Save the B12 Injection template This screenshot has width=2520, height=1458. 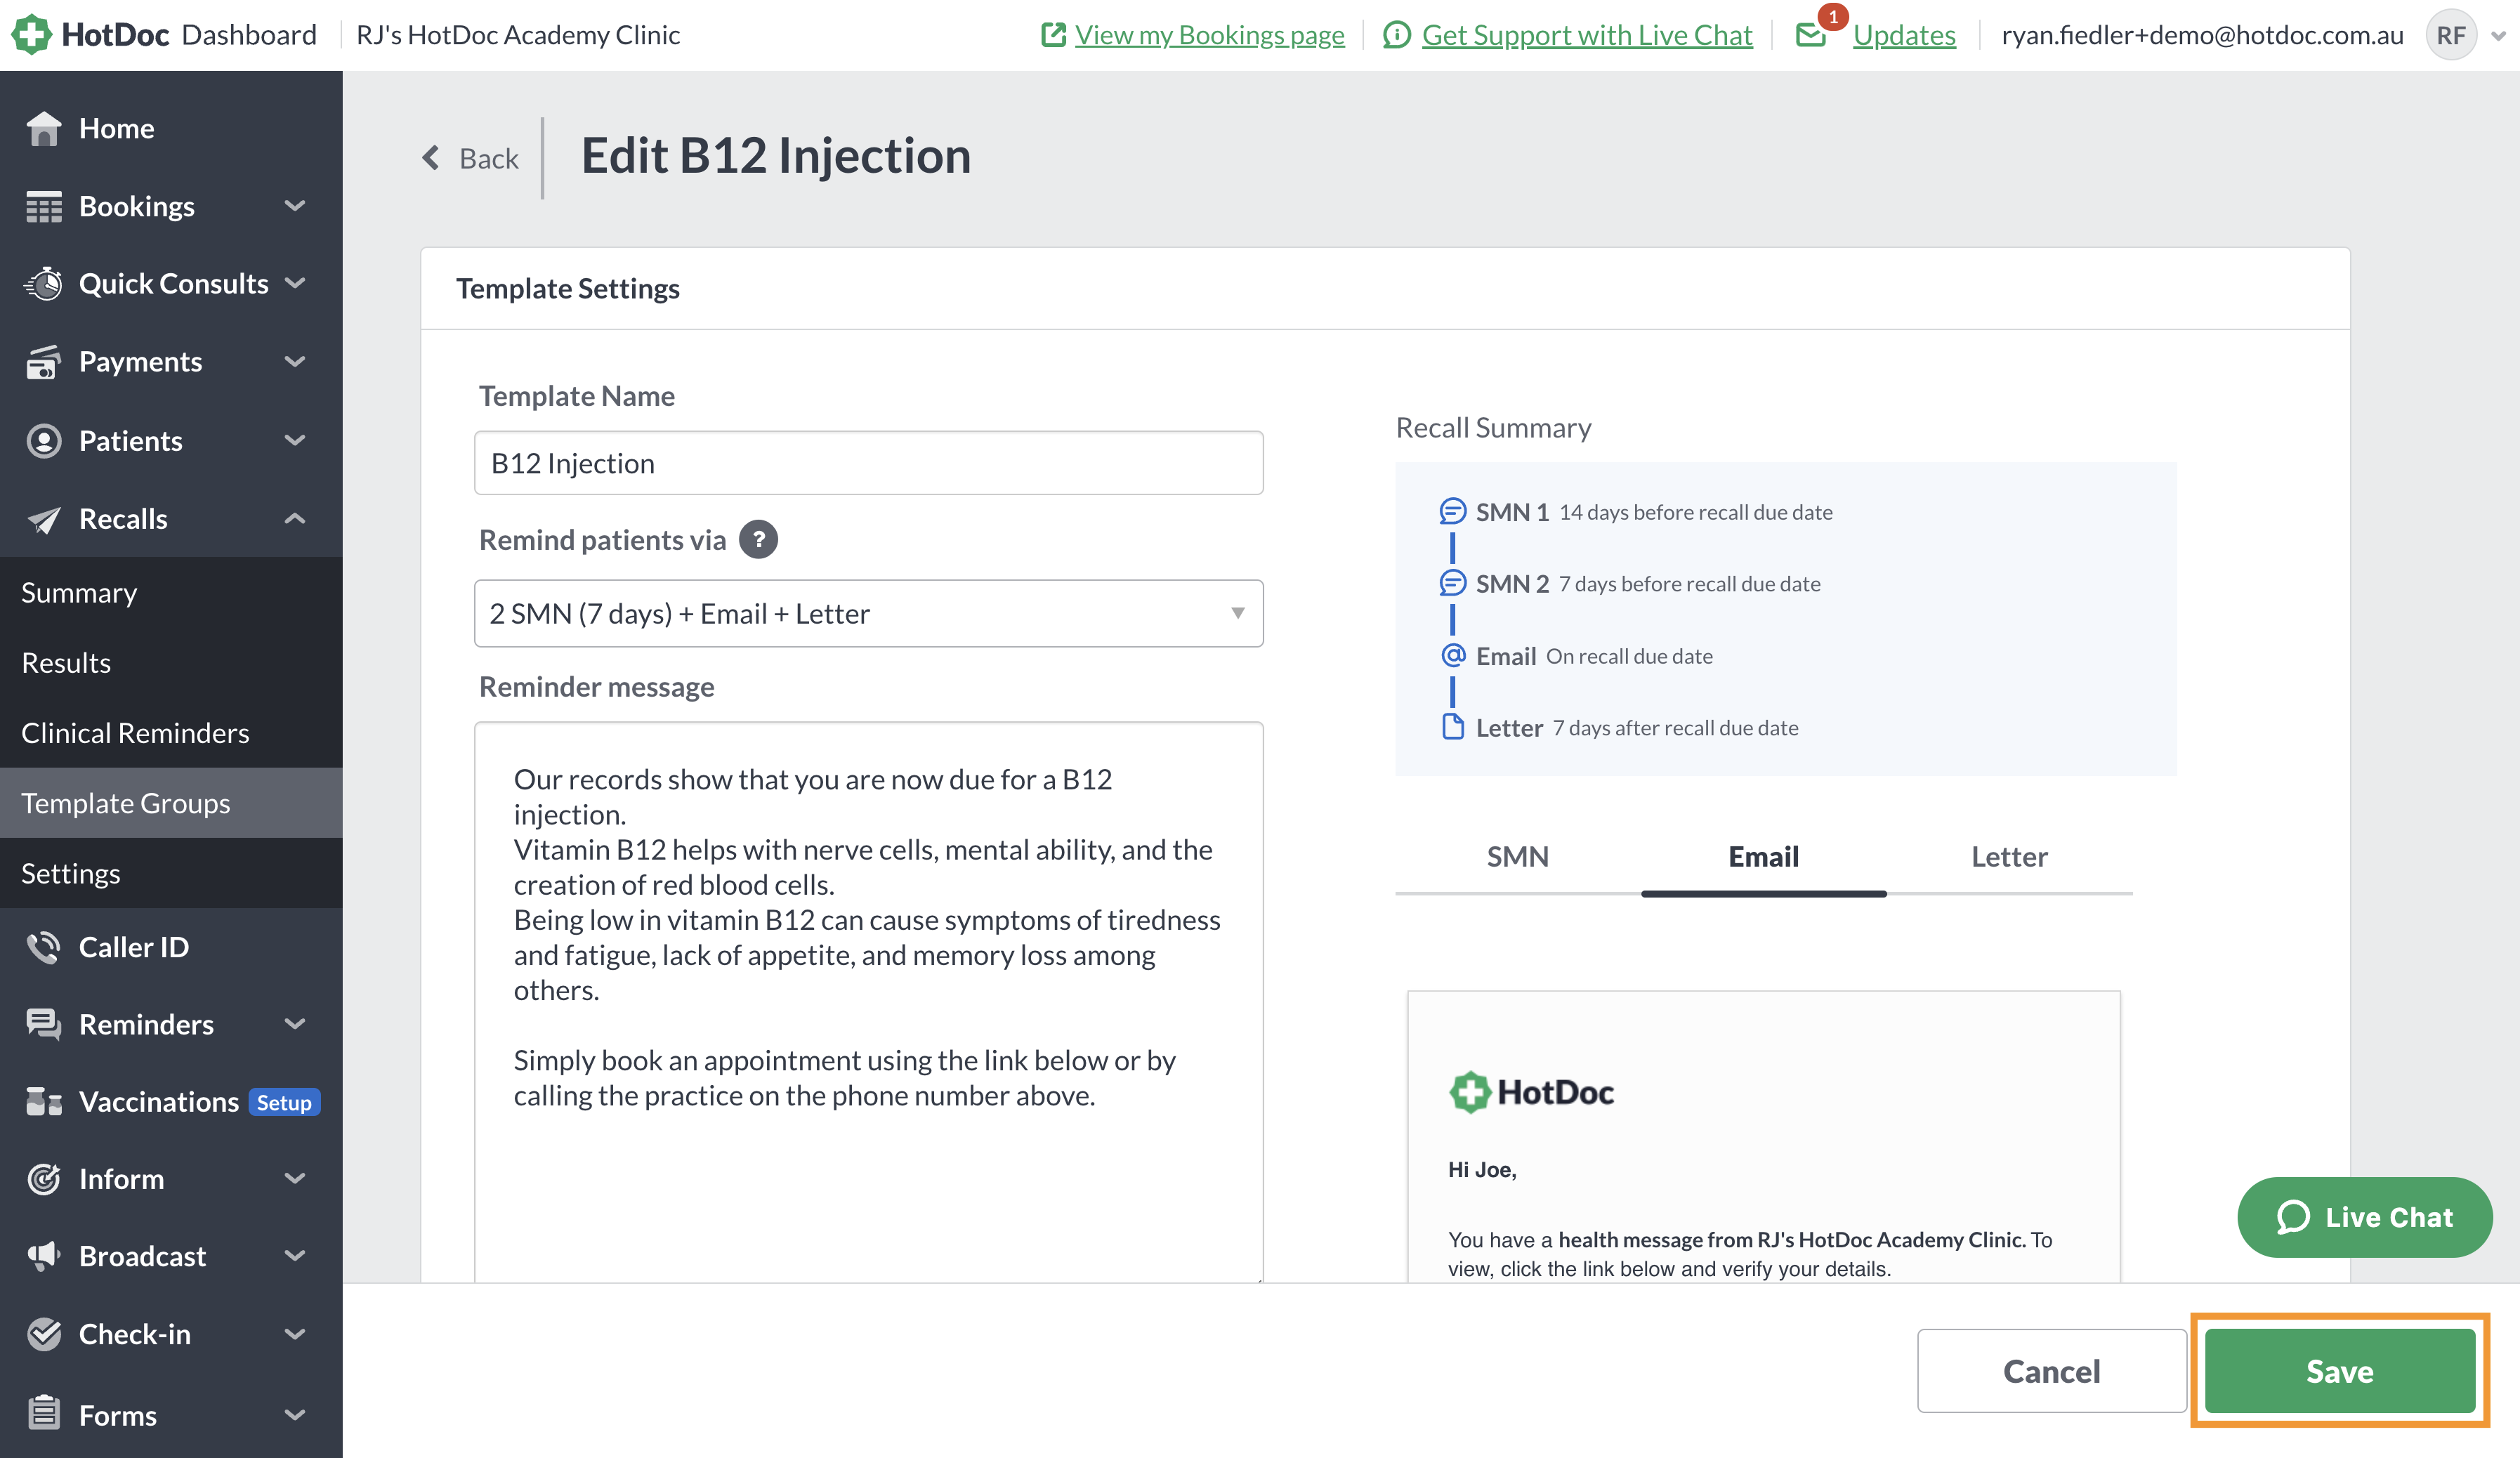2339,1370
